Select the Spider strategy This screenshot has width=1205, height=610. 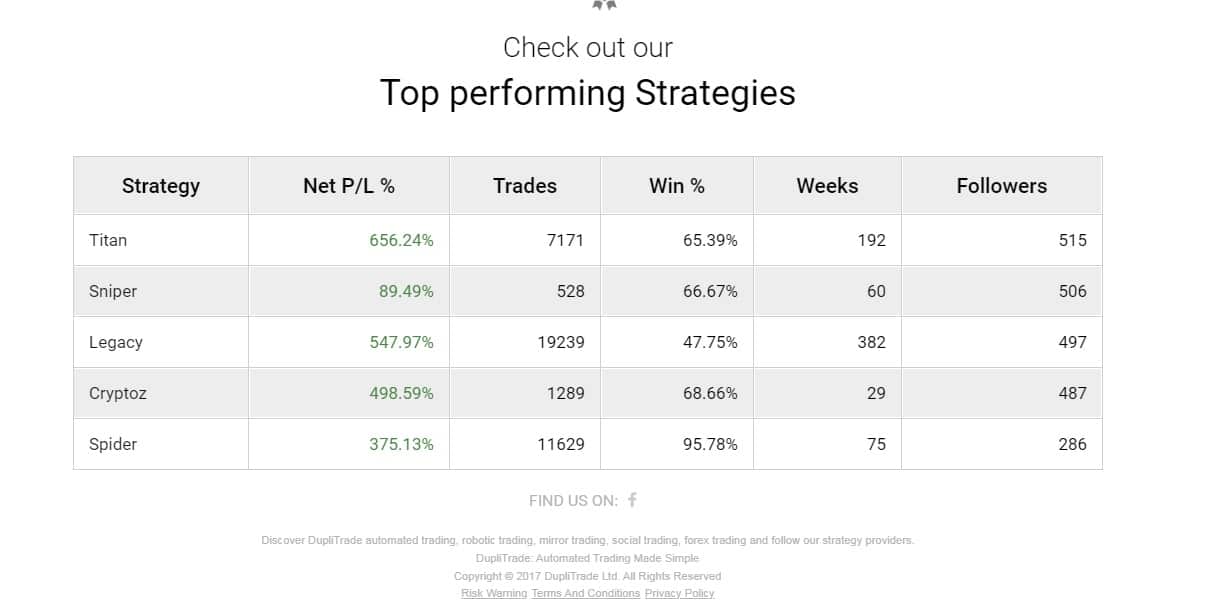113,444
